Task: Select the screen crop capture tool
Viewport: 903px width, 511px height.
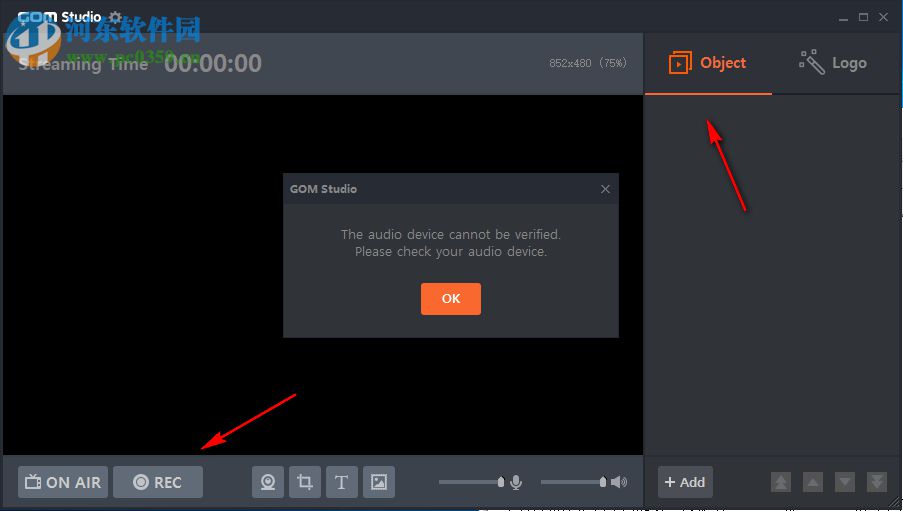Action: (x=305, y=482)
